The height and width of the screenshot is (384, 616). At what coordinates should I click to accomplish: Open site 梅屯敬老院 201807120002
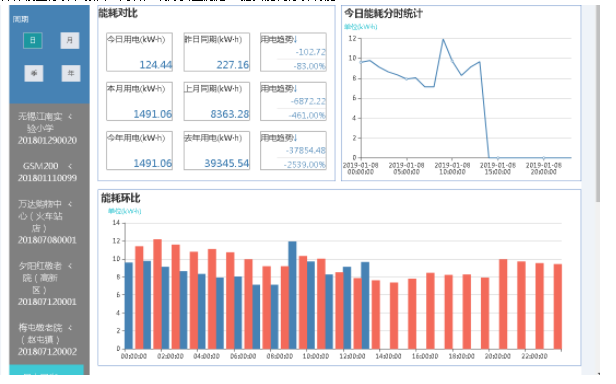pos(47,339)
